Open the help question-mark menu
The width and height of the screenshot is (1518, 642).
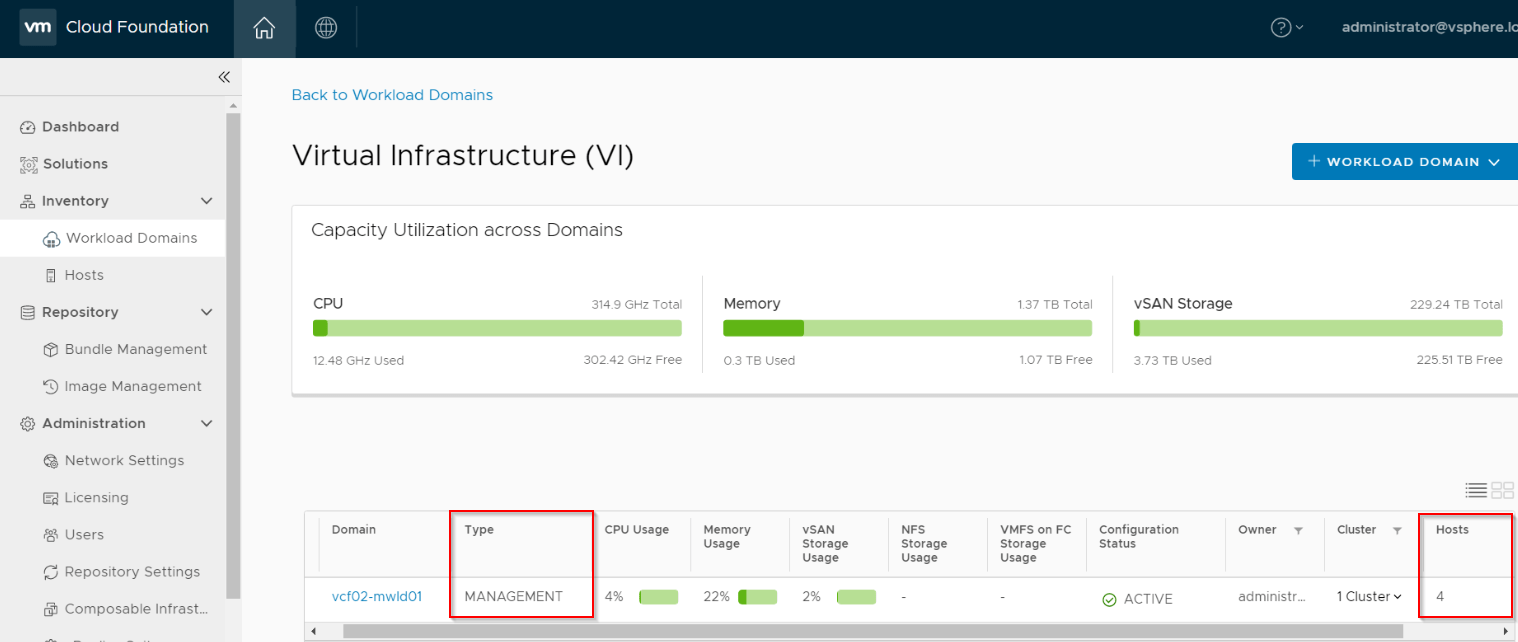[1286, 28]
